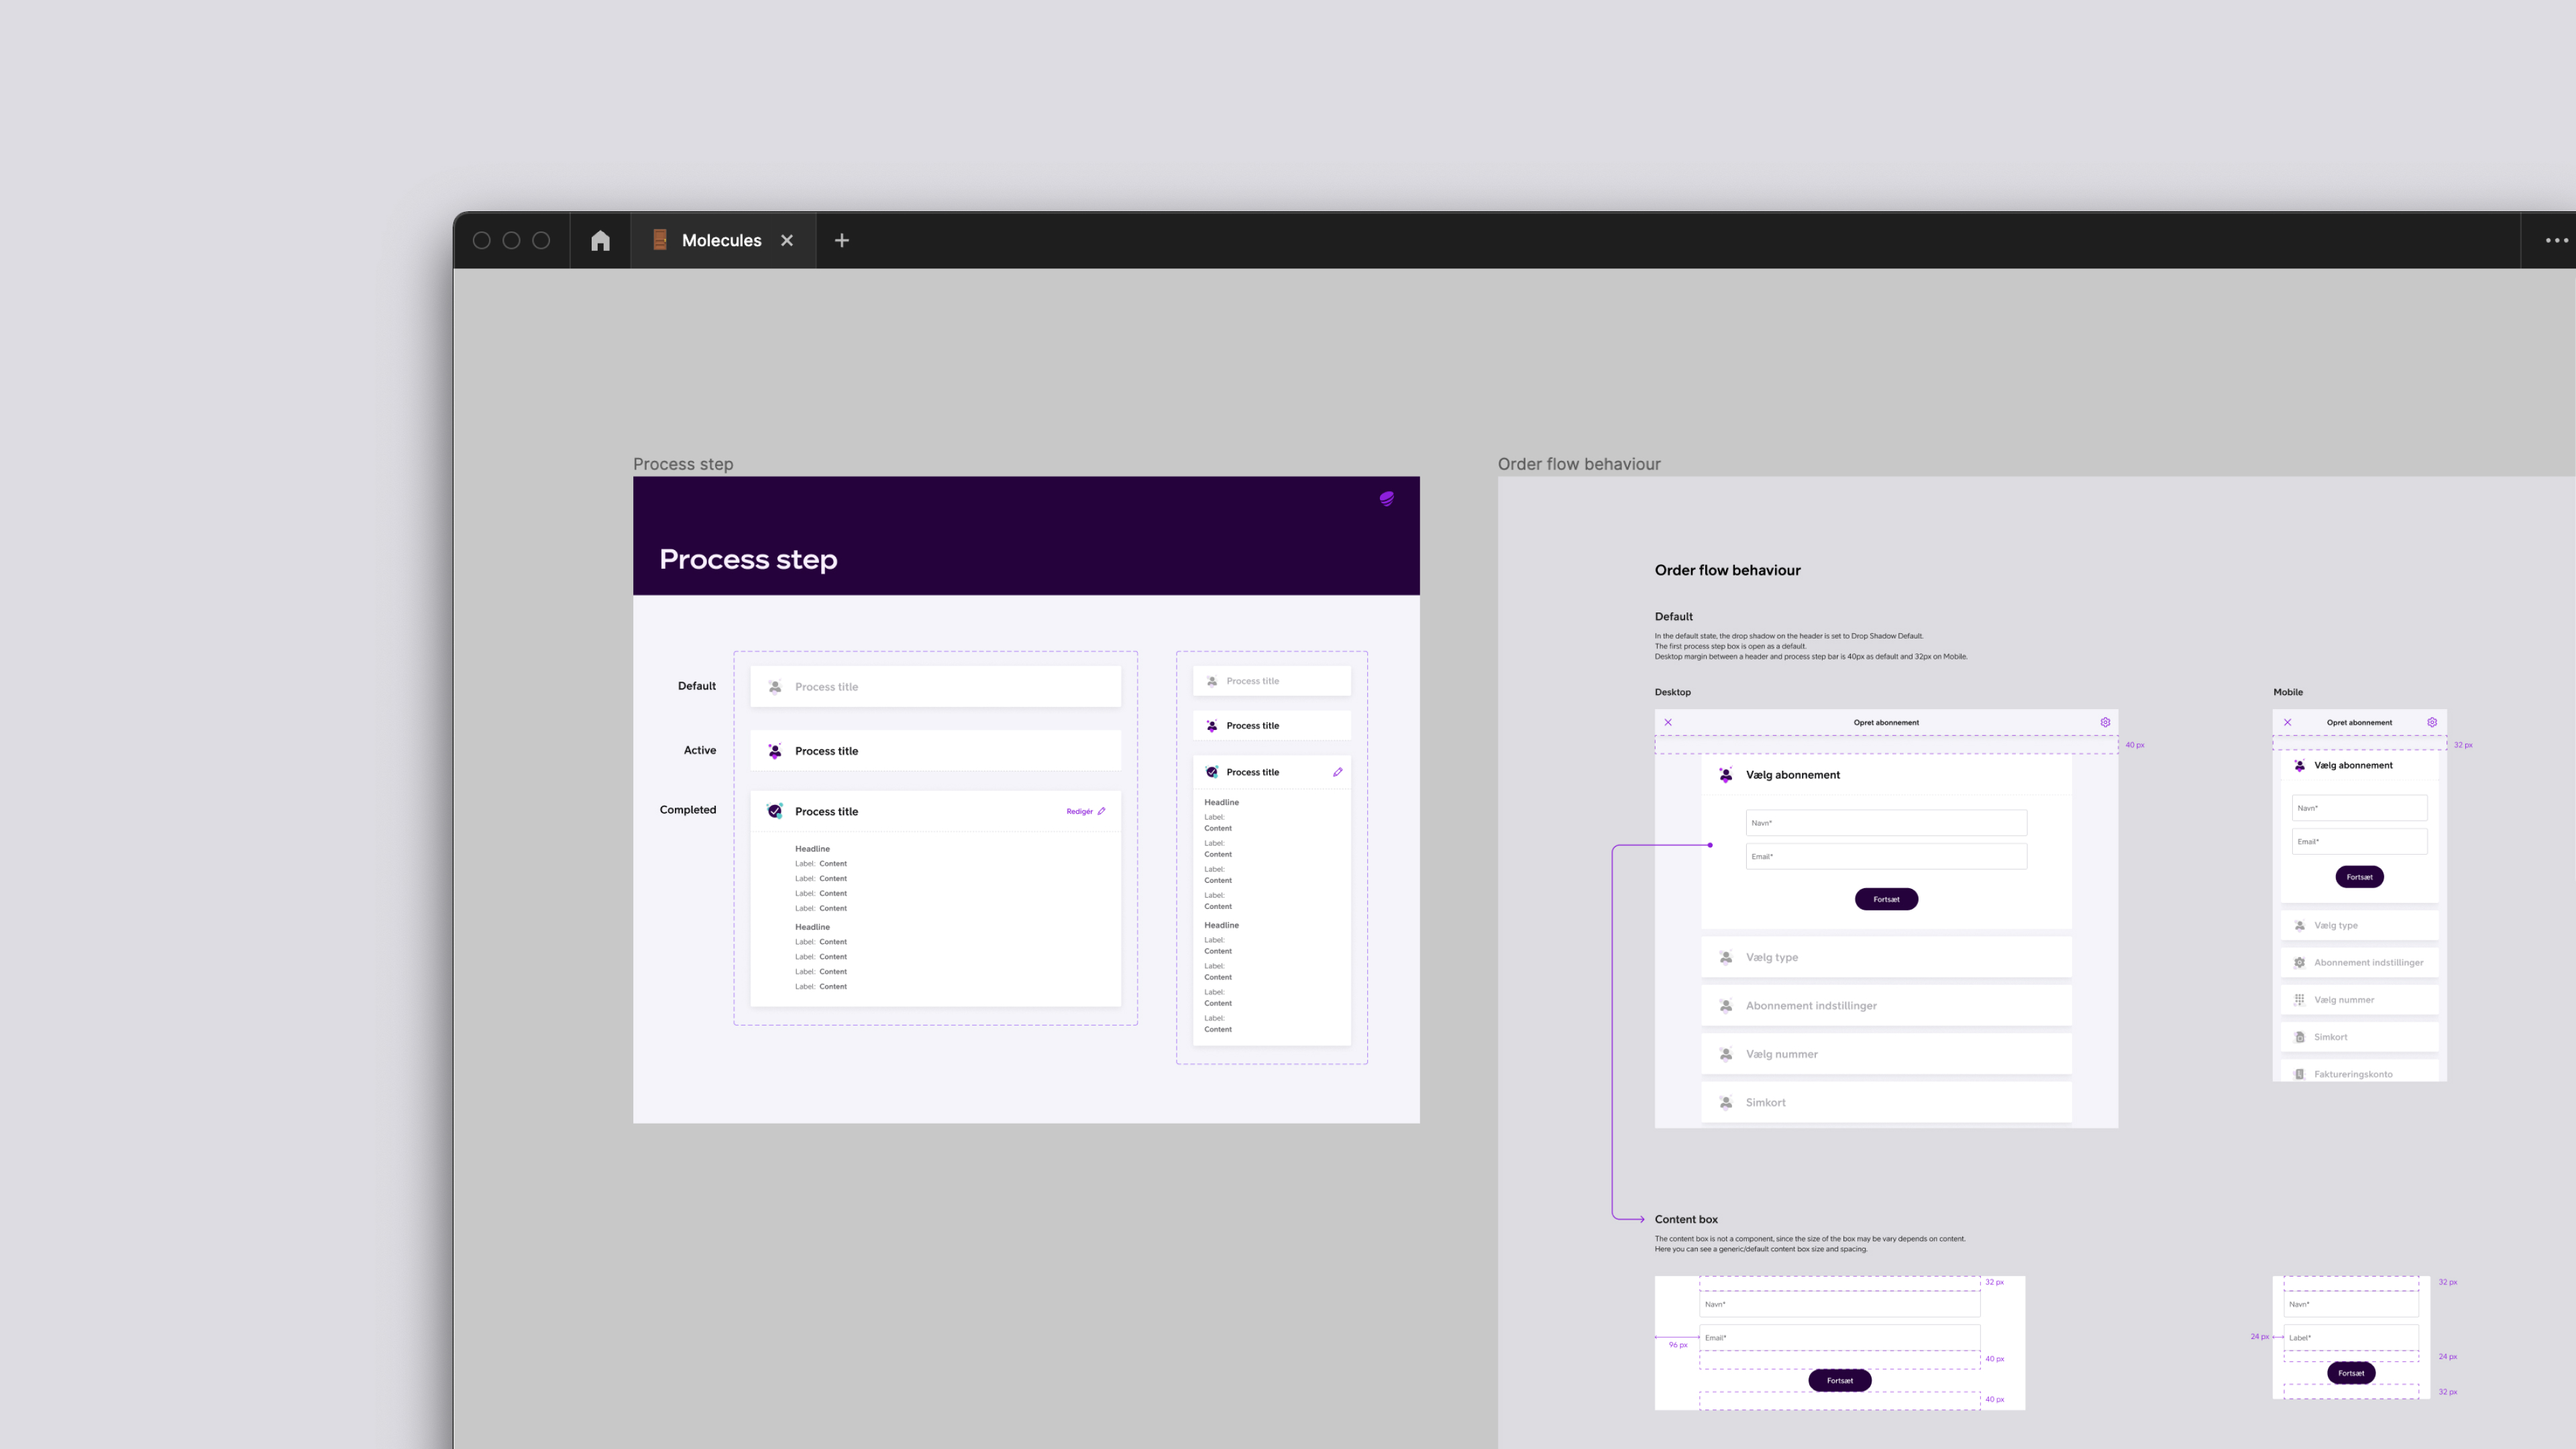2576x1449 pixels.
Task: Click Navn field in desktop order form
Action: pyautogui.click(x=1886, y=823)
